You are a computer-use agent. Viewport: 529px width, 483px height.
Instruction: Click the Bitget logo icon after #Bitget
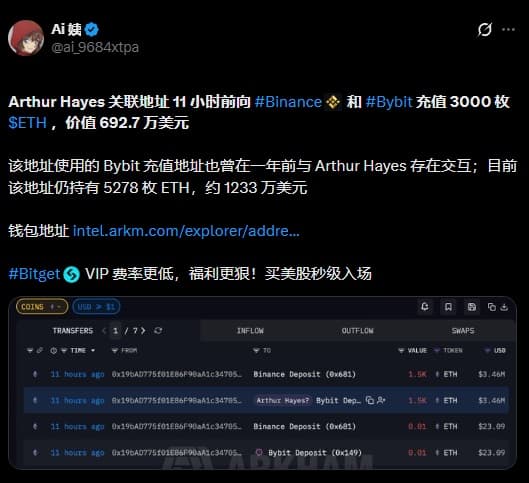[72, 274]
